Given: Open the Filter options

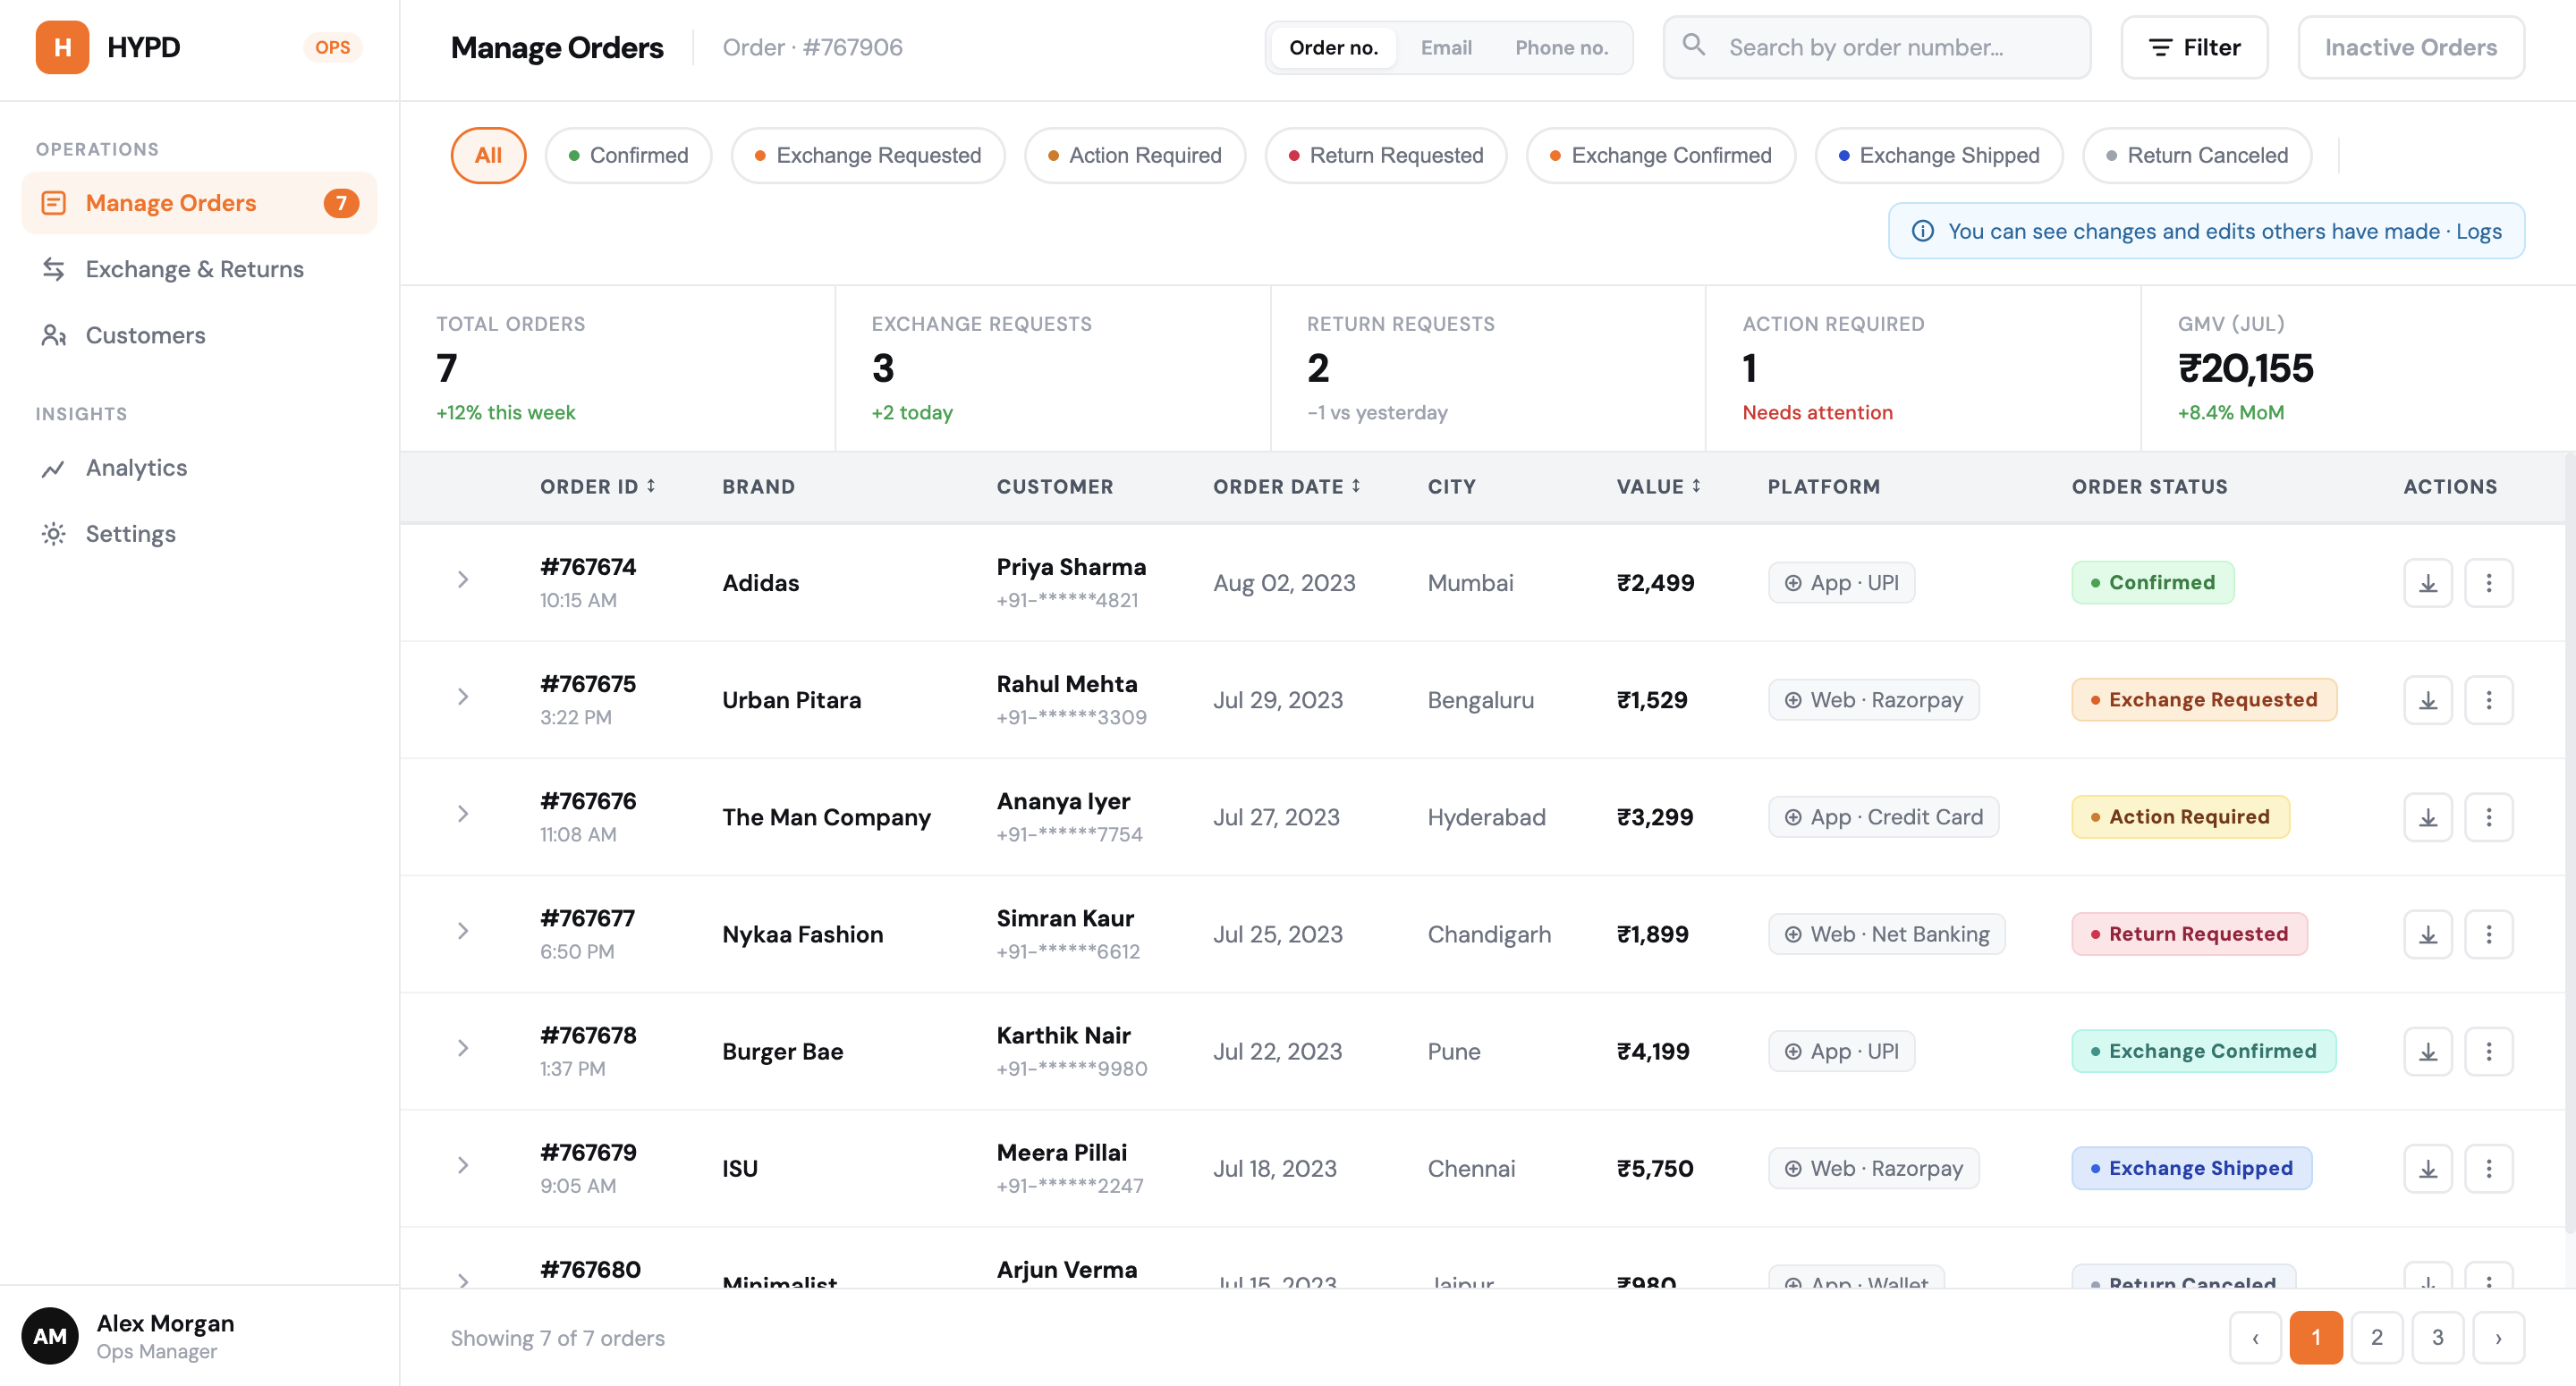Looking at the screenshot, I should click(x=2194, y=47).
